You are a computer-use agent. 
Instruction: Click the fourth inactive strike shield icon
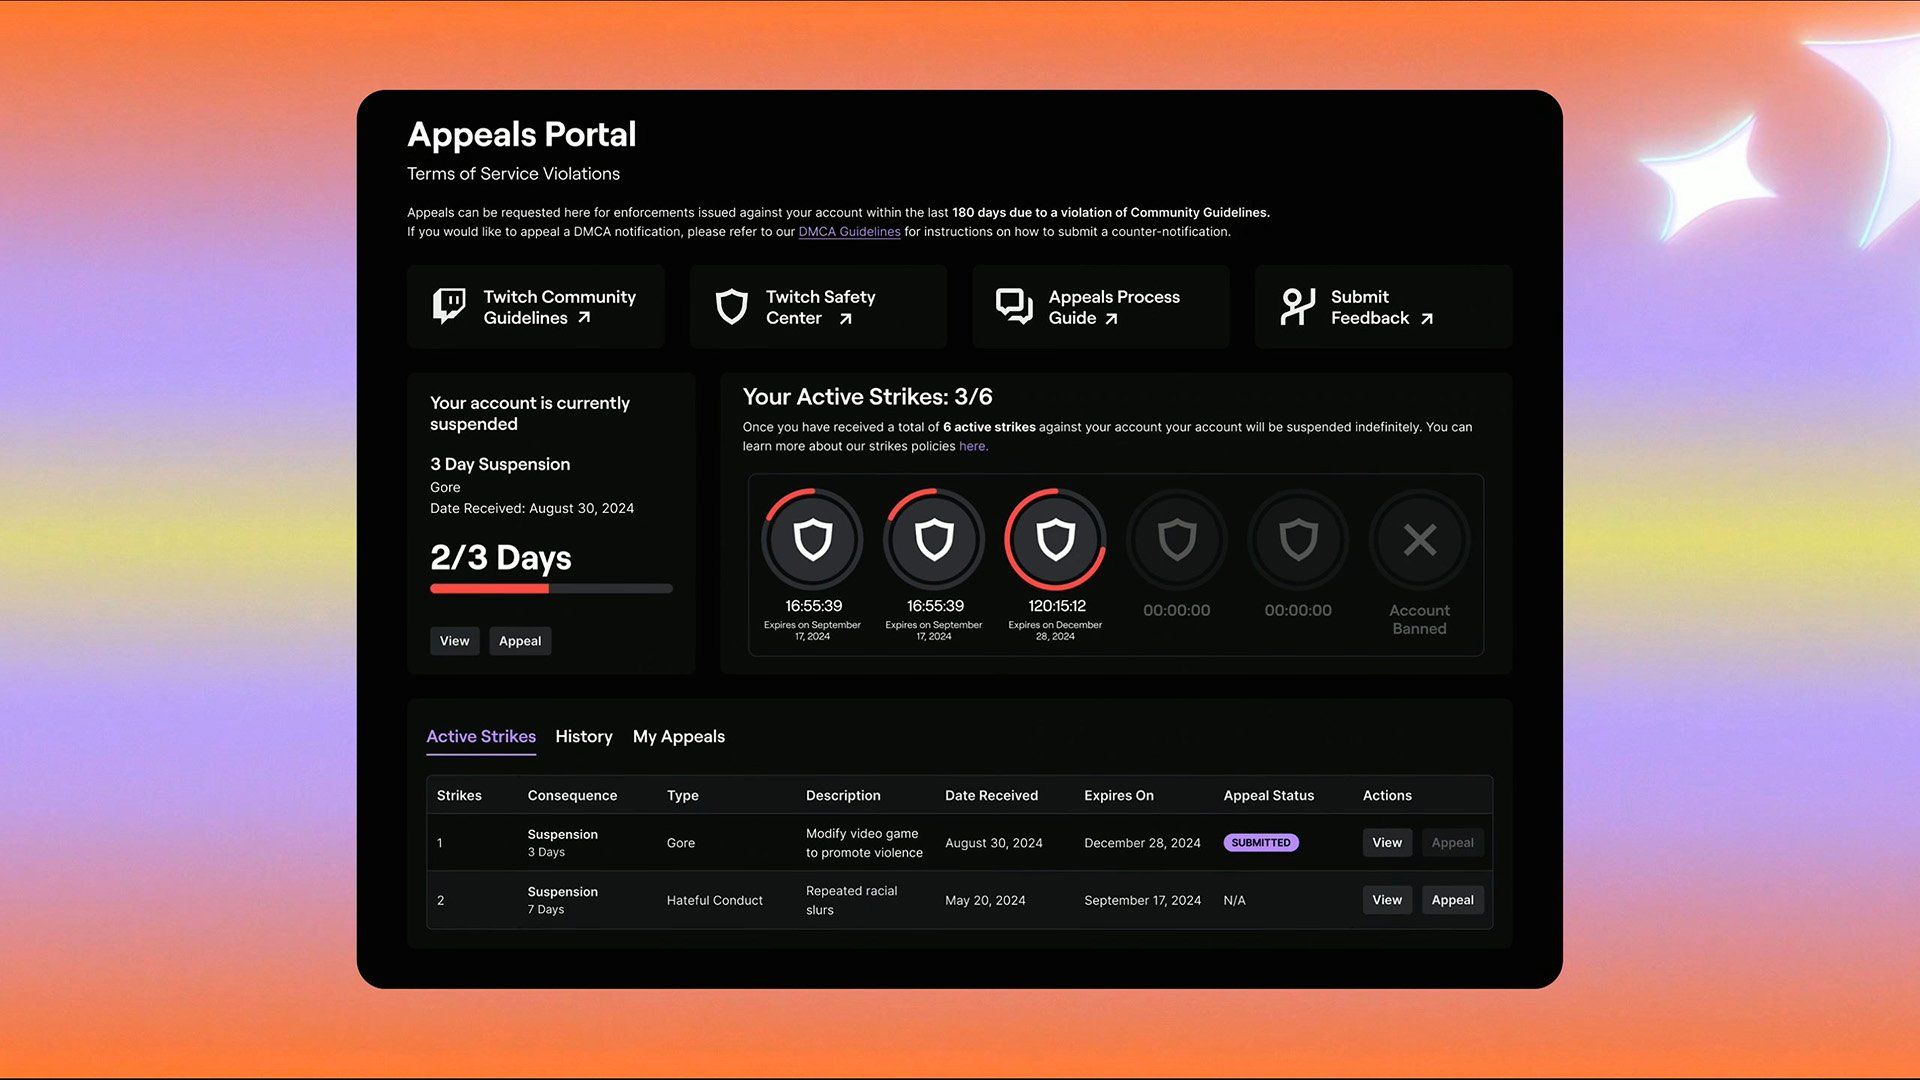click(x=1177, y=540)
